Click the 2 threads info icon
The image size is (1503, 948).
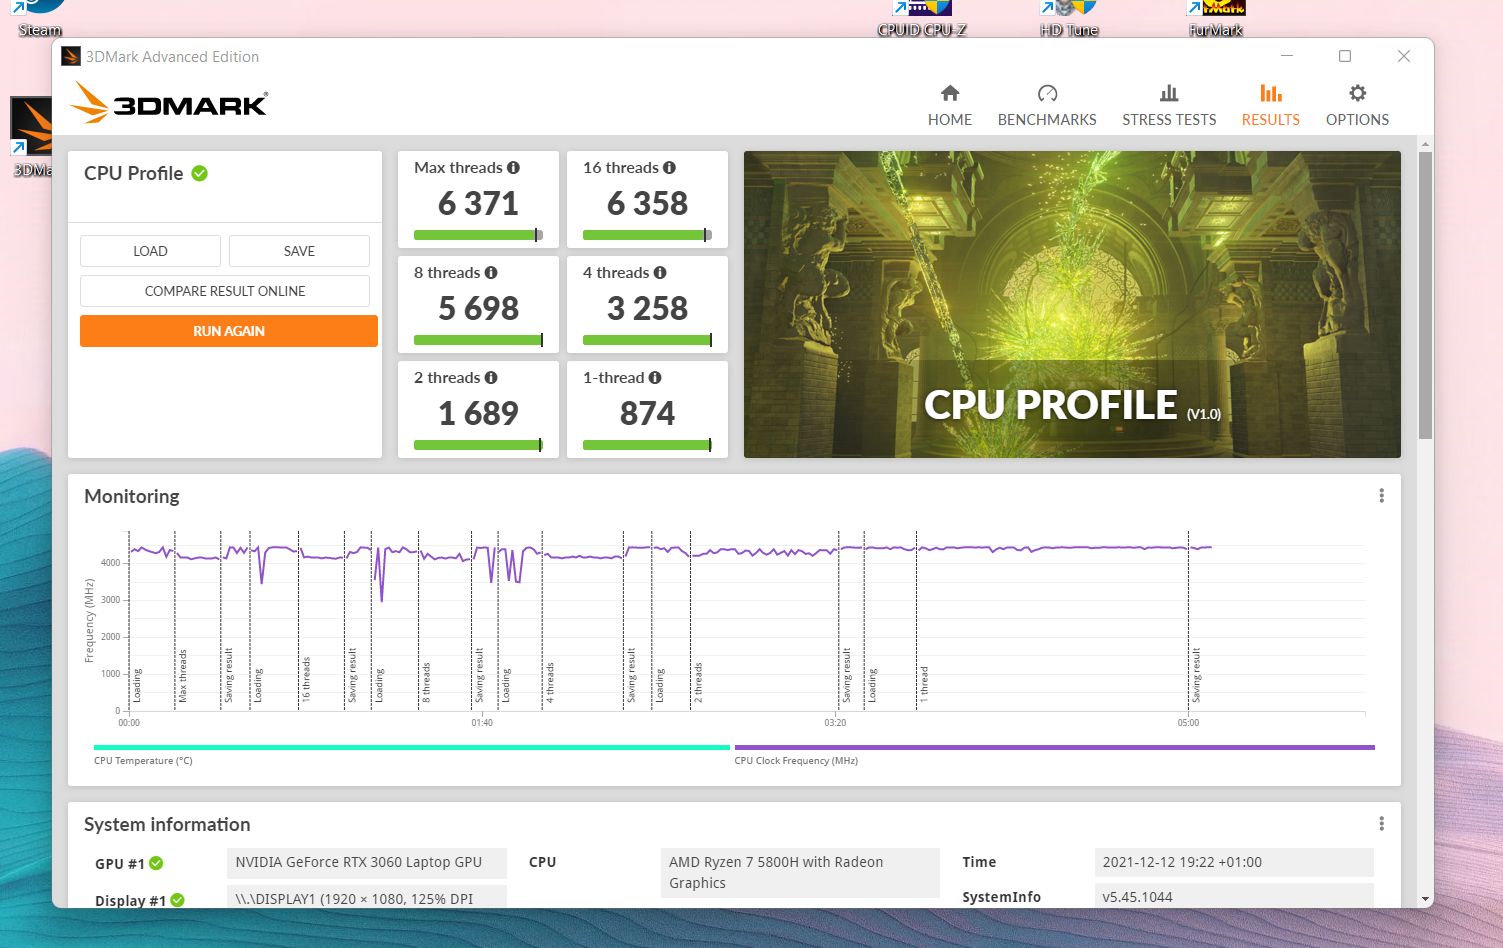(491, 378)
